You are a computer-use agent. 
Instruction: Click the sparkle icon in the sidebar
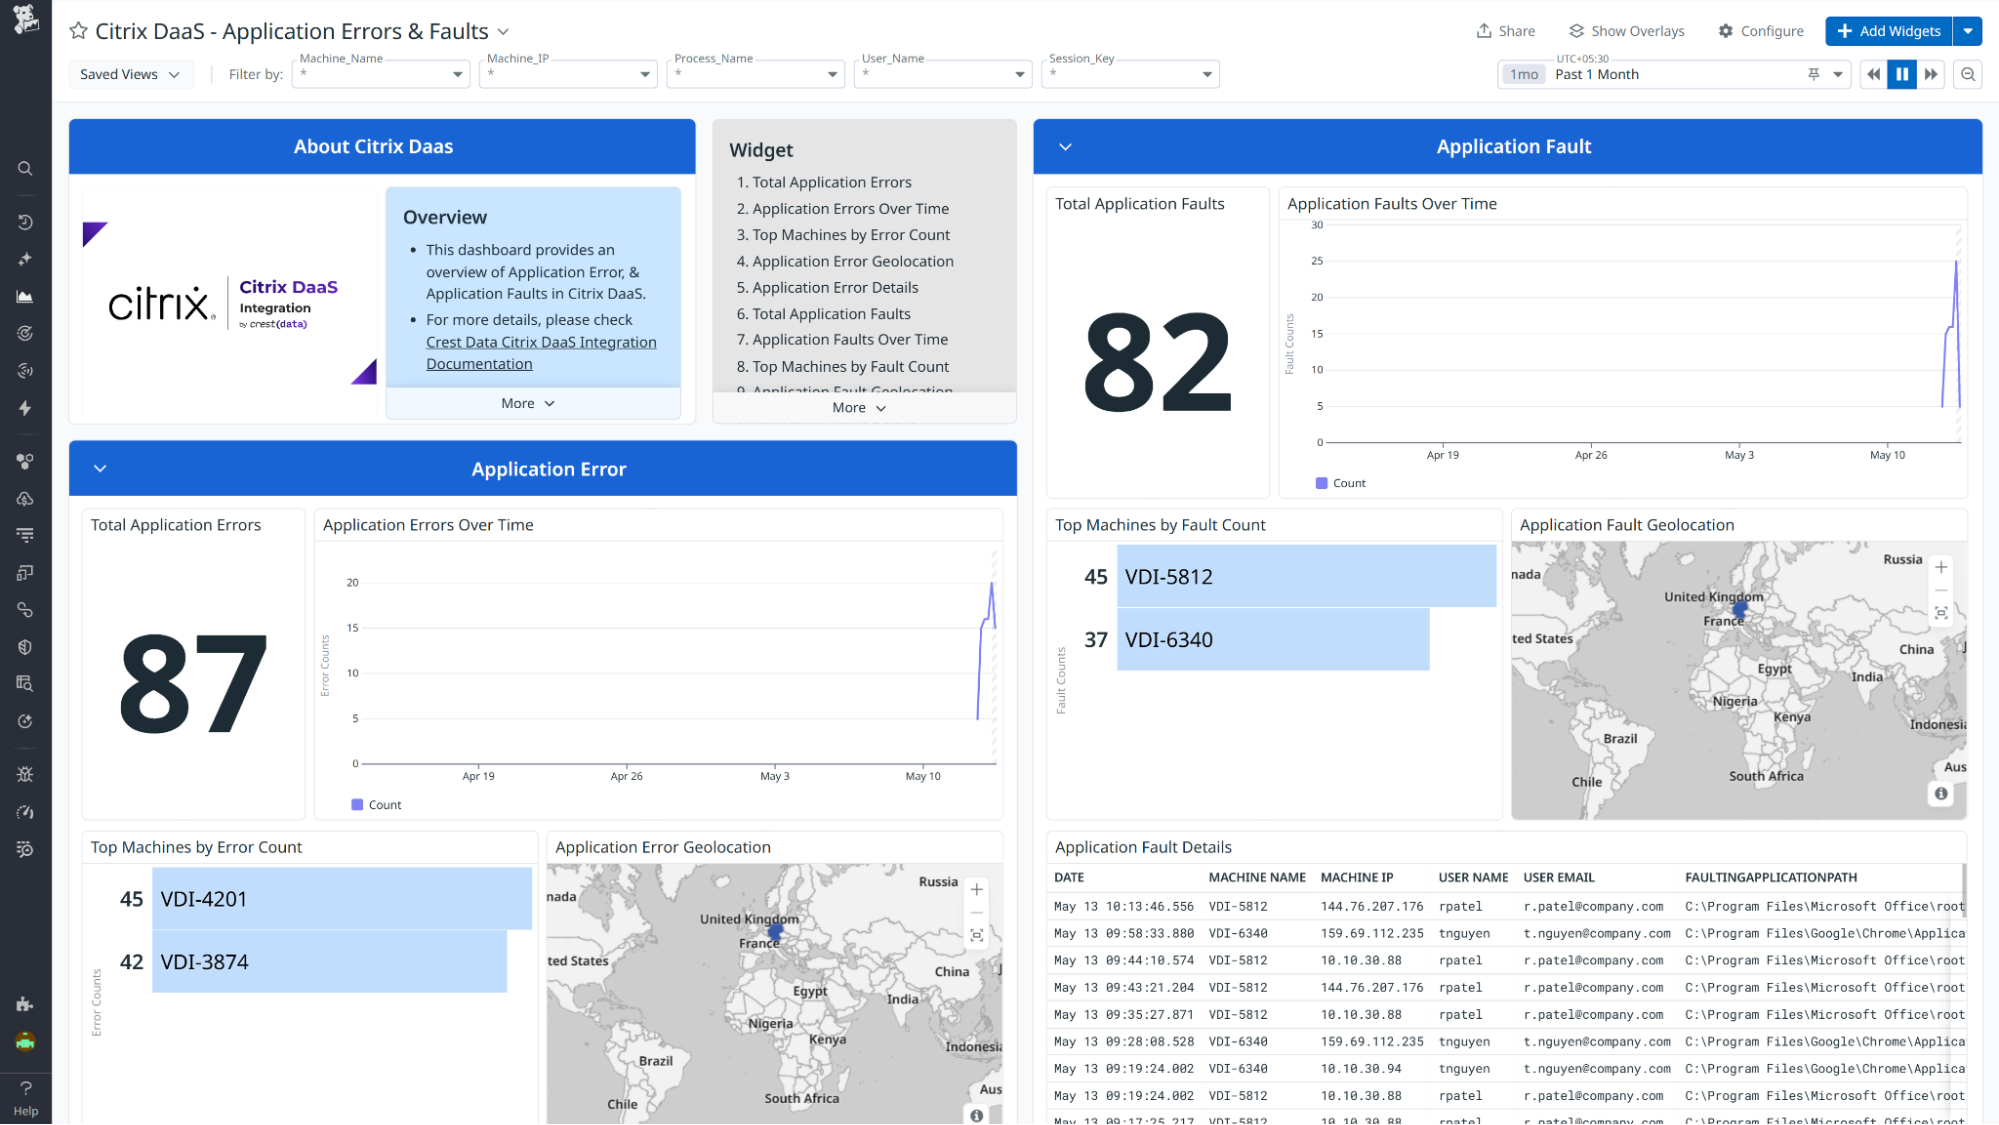pos(25,259)
